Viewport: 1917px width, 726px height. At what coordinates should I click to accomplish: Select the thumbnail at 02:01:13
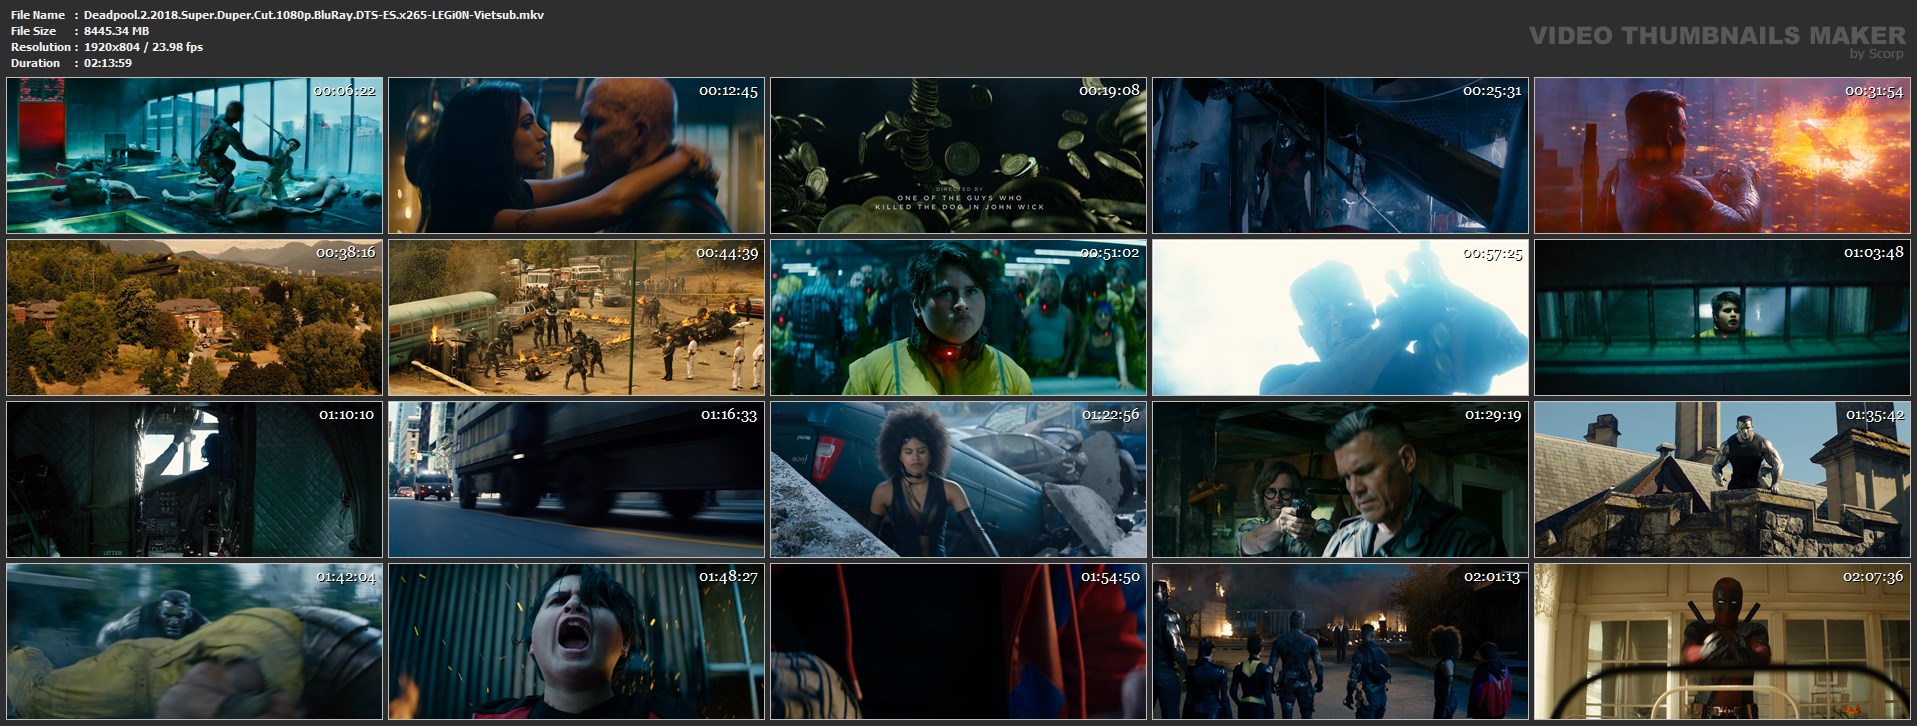1340,641
